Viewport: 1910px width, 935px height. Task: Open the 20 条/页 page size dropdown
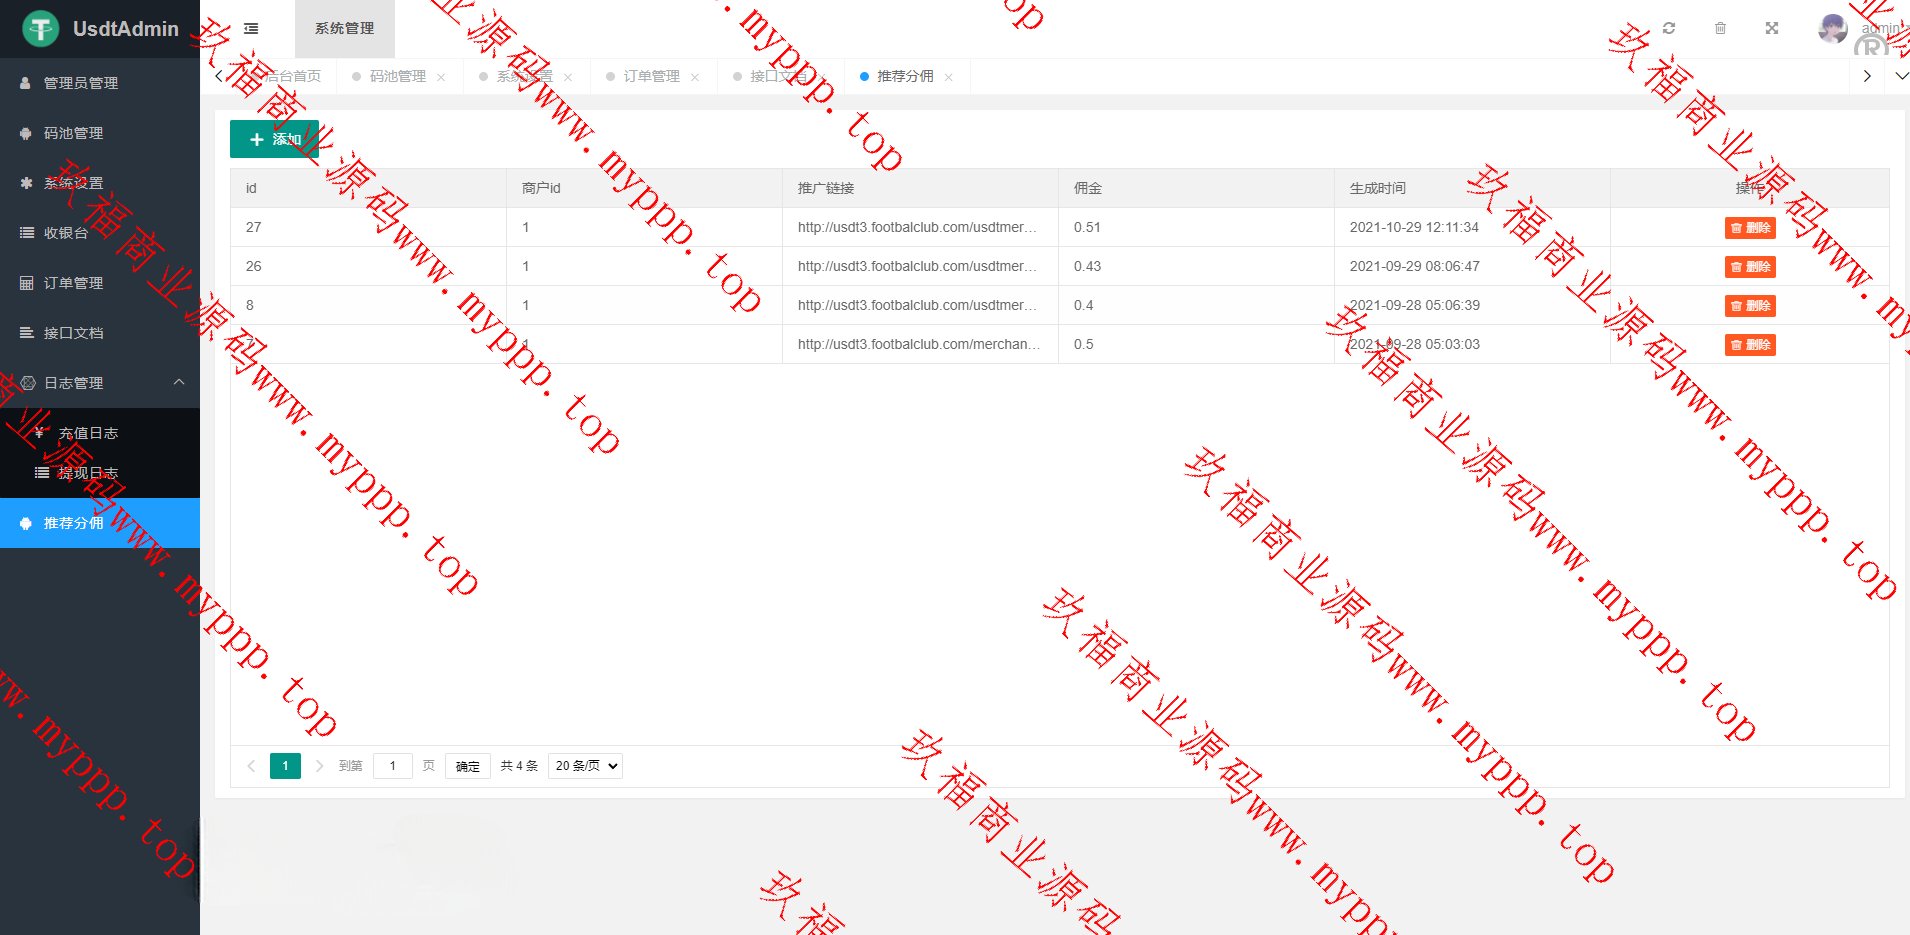(585, 766)
